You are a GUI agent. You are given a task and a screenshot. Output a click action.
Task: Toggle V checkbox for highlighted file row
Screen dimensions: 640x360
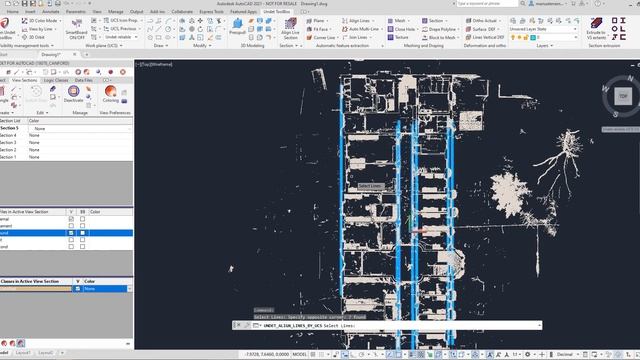coord(71,233)
